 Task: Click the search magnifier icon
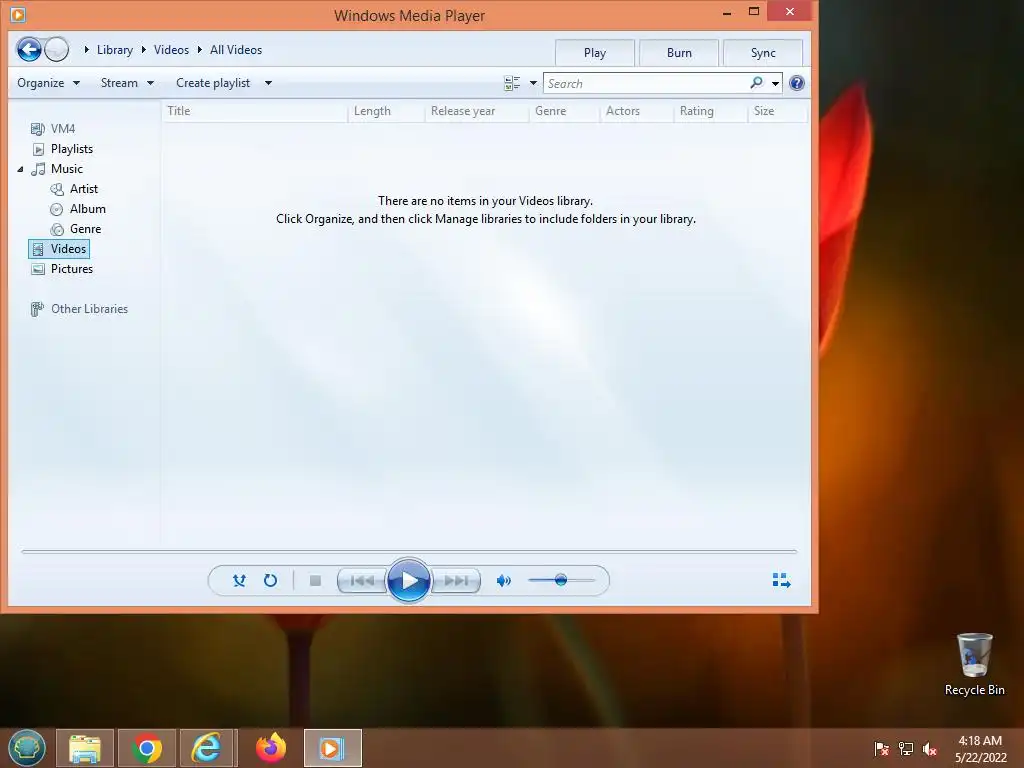point(756,83)
